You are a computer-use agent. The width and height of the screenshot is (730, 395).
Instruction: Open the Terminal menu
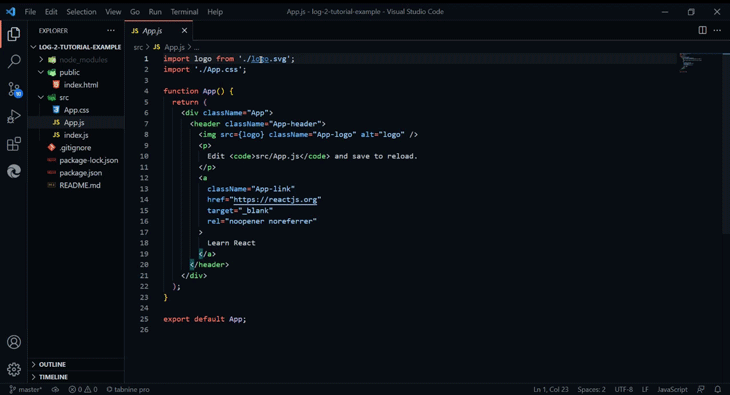tap(184, 12)
